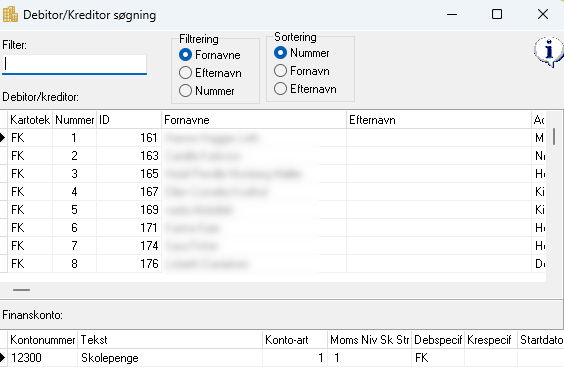Click the info speech-bubble icon
This screenshot has height=374, width=564.
click(x=549, y=52)
